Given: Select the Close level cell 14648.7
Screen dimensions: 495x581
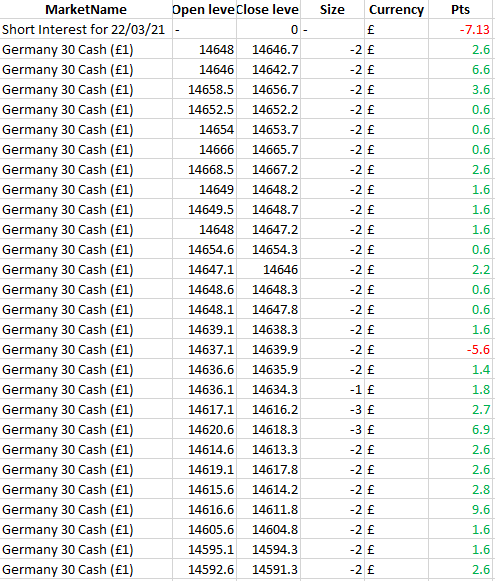Looking at the screenshot, I should point(268,209).
